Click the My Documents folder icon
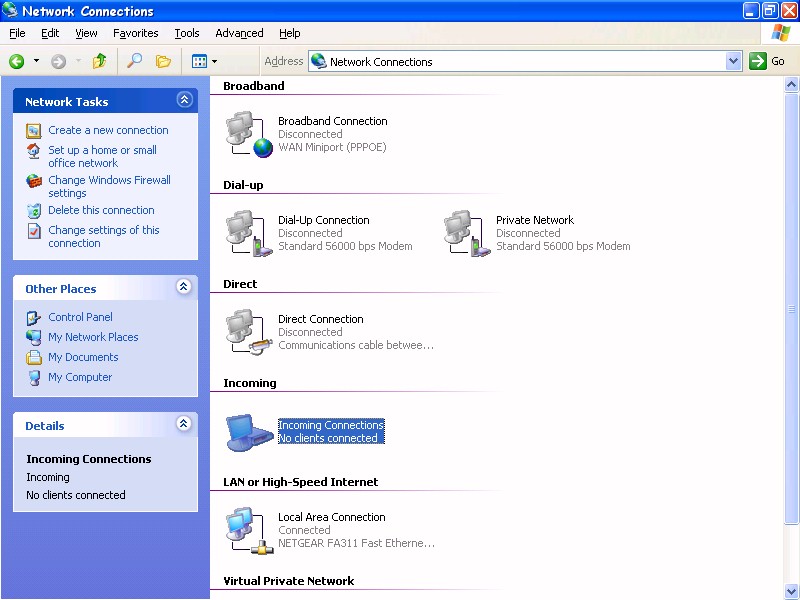This screenshot has height=600, width=800. click(34, 358)
